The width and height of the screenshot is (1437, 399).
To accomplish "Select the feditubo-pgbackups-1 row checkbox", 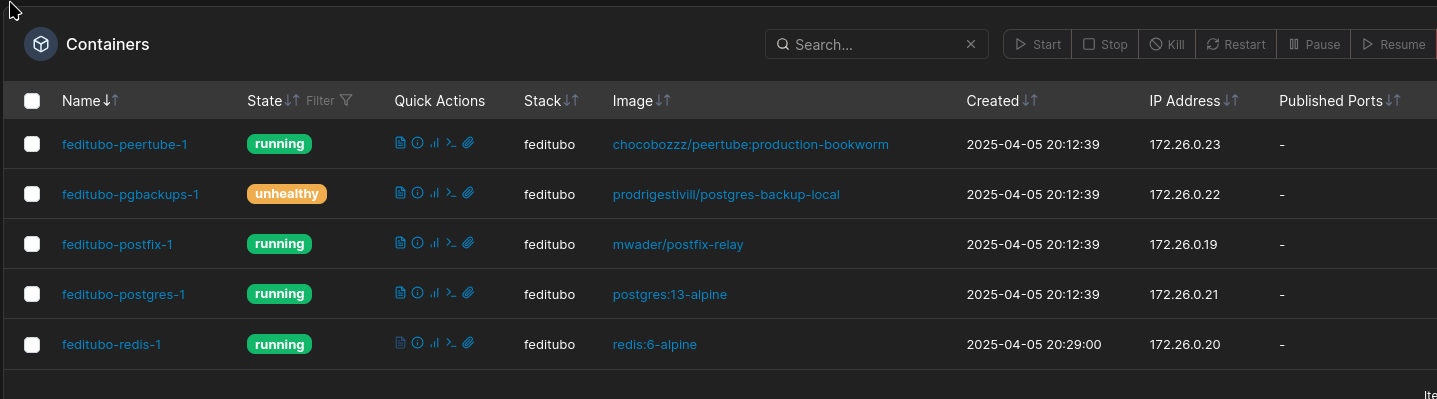I will tap(32, 194).
